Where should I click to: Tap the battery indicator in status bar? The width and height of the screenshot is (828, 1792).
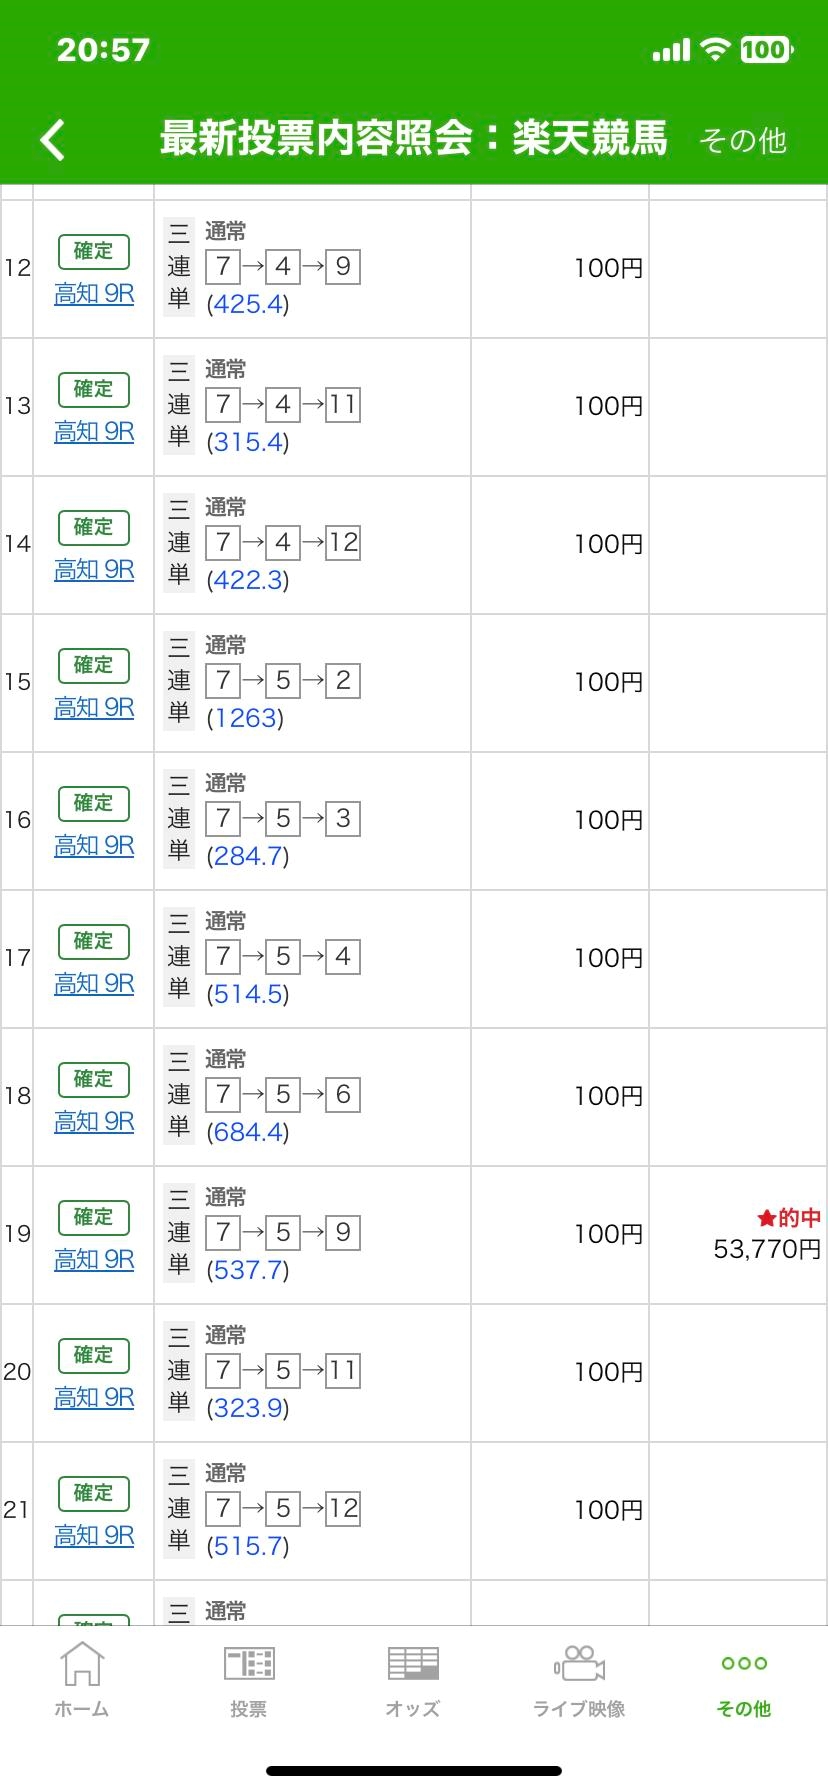coord(766,50)
